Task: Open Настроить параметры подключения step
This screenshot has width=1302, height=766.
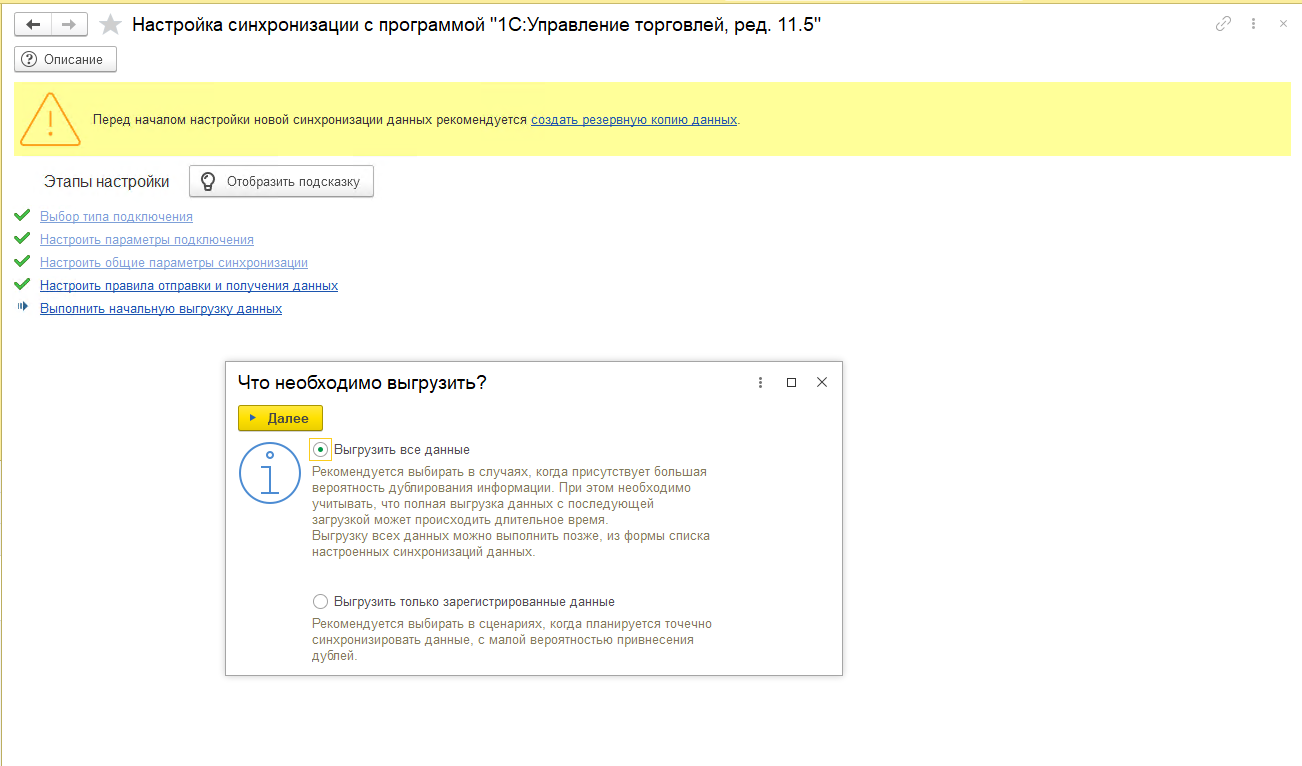Action: pos(147,240)
